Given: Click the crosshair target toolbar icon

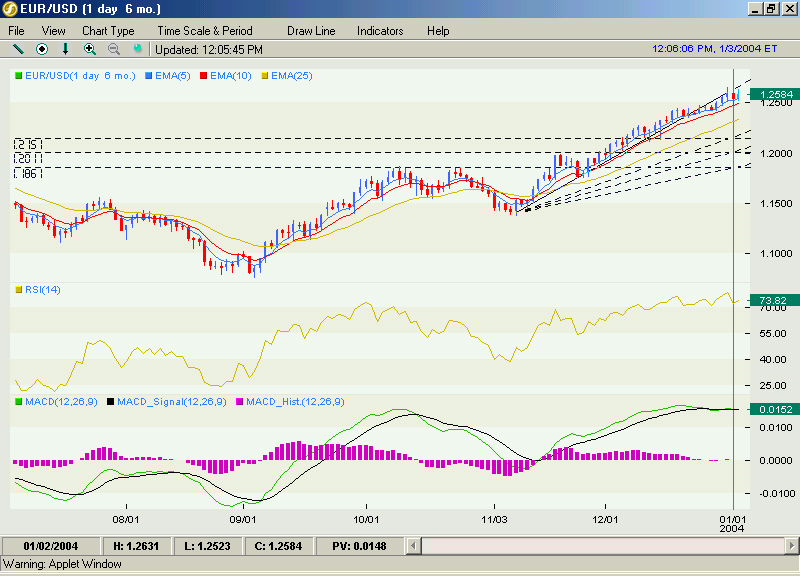Looking at the screenshot, I should click(x=42, y=49).
